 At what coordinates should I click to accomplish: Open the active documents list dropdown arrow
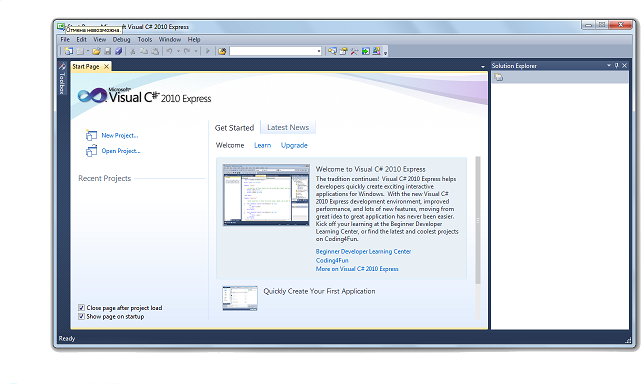(x=483, y=66)
